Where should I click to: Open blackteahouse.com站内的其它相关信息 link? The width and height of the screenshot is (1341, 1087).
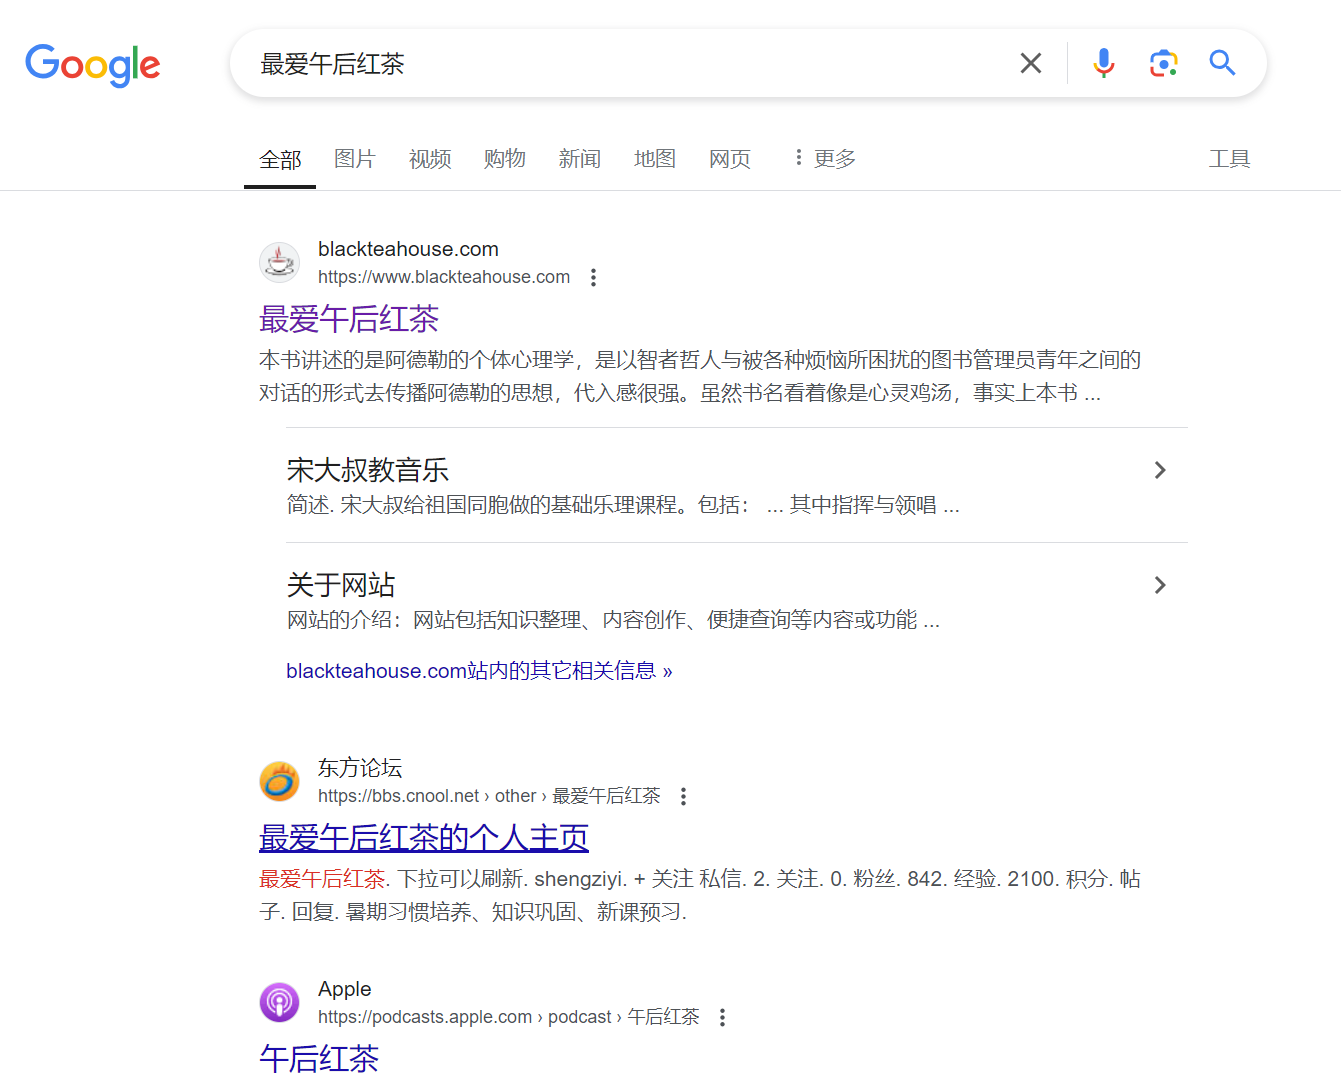[479, 671]
